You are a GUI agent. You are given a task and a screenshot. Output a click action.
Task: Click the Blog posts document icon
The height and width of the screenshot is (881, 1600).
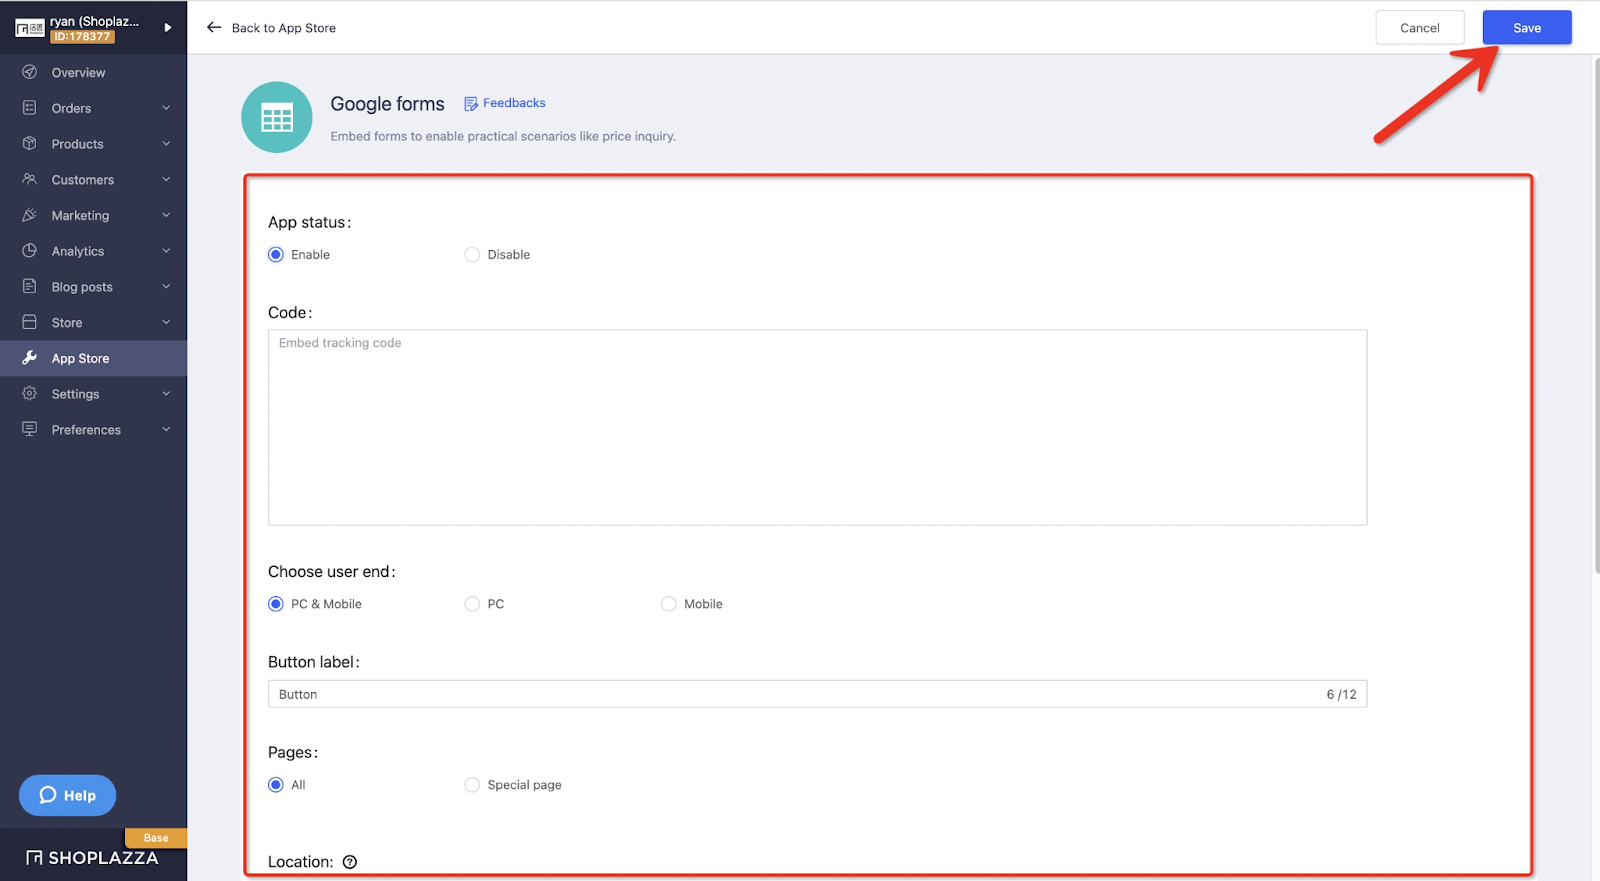[30, 286]
